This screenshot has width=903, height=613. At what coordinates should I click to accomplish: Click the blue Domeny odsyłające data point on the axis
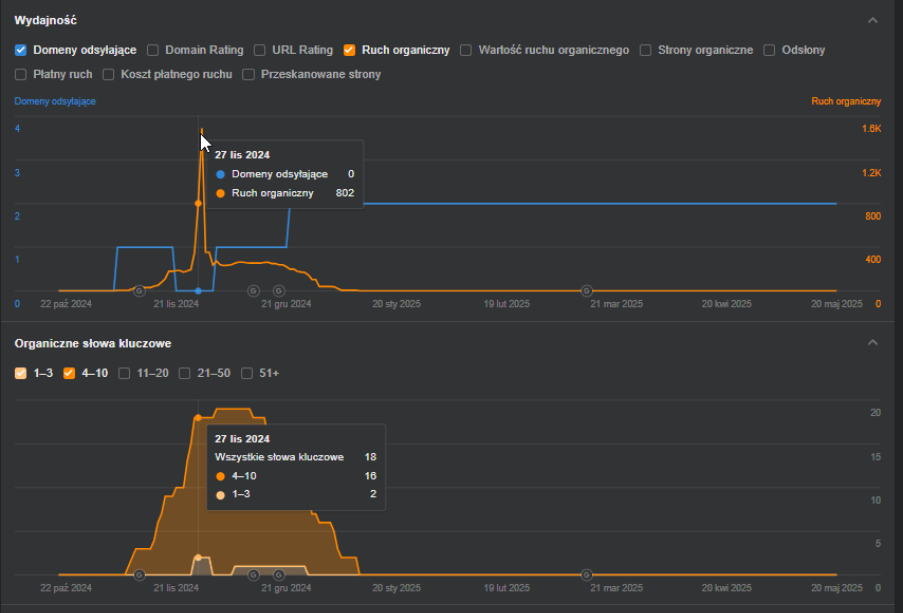198,291
